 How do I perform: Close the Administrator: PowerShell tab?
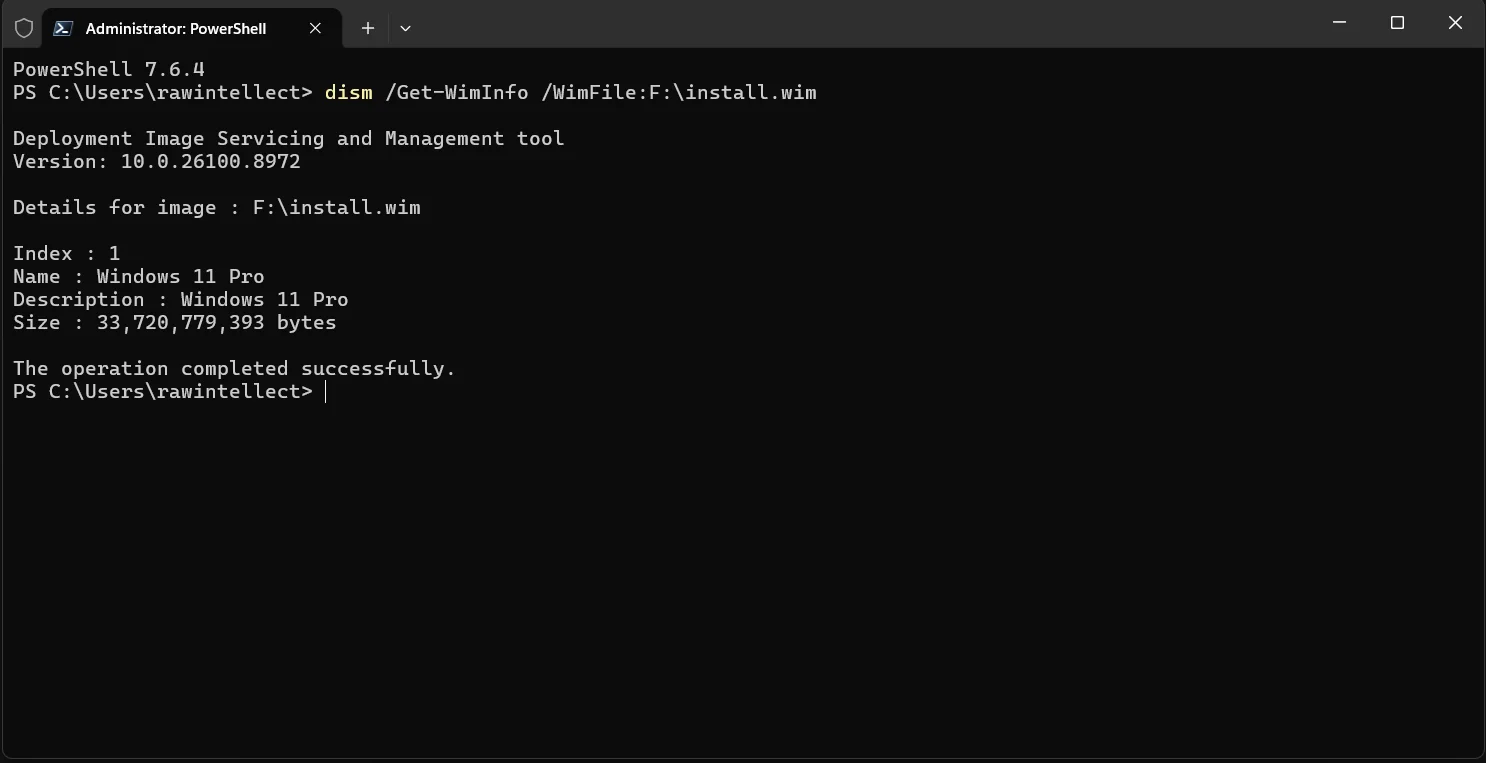point(315,28)
